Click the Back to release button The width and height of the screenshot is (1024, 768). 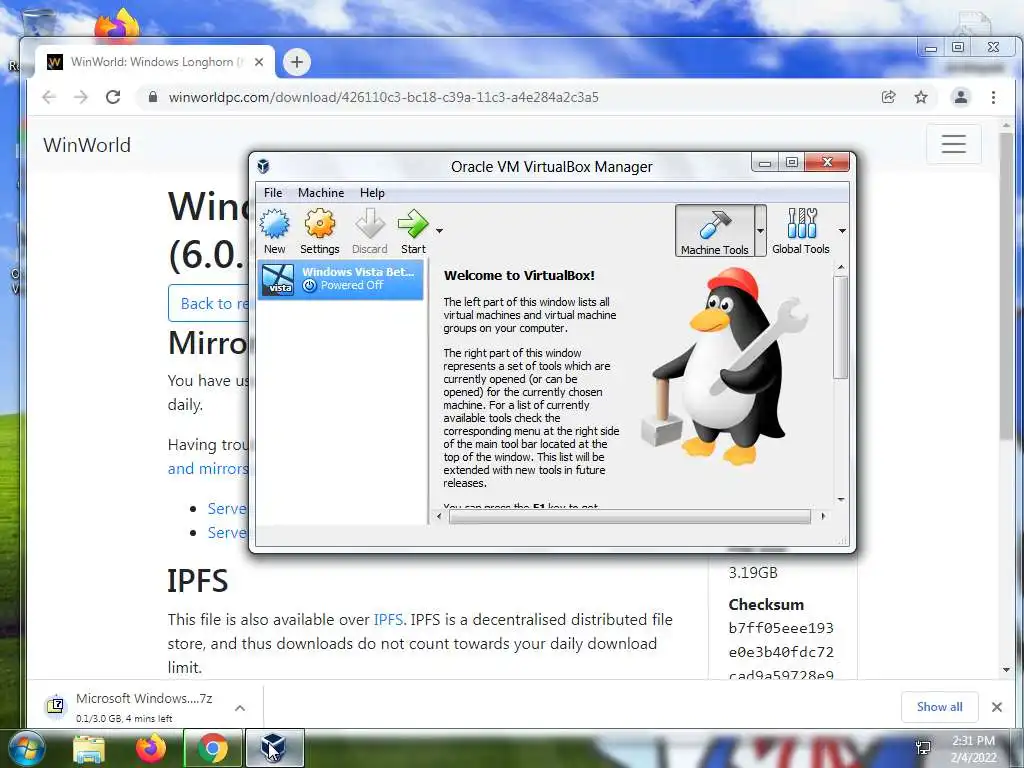click(x=209, y=304)
